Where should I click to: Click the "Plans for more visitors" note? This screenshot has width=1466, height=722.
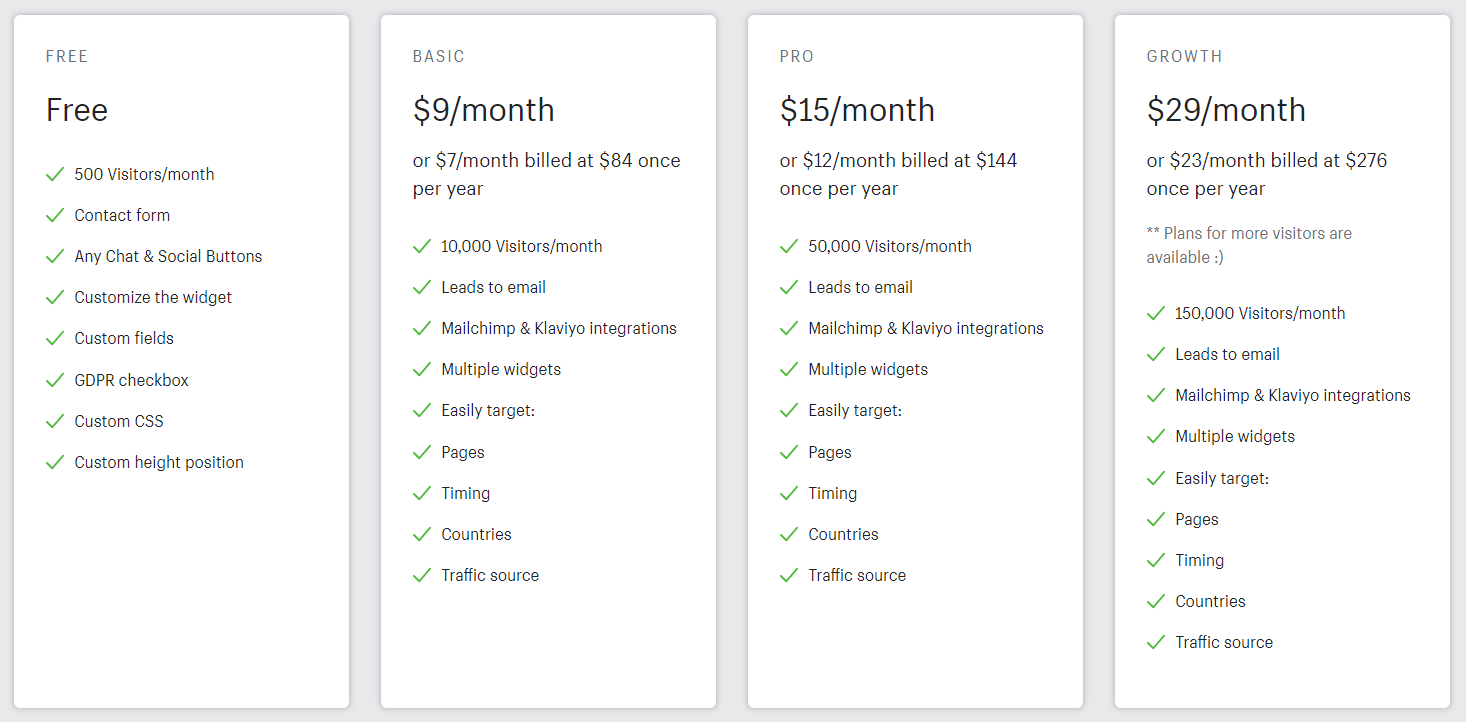[1249, 245]
